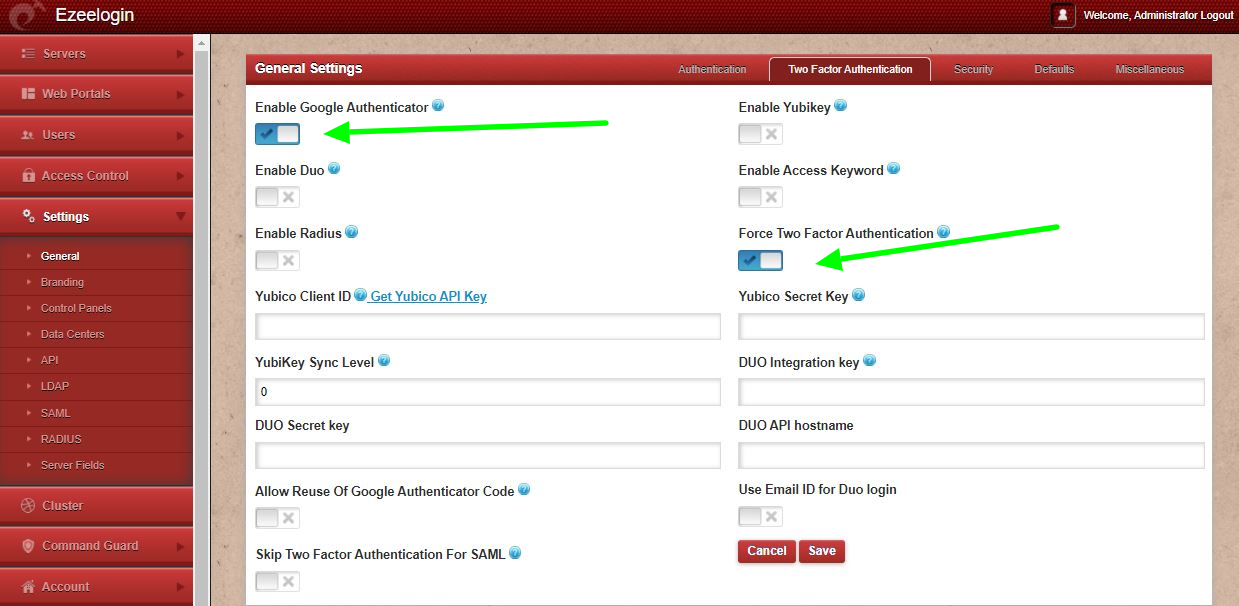This screenshot has height=606, width=1239.
Task: Open help icon beside YubiKey Sync Level
Action: point(384,361)
